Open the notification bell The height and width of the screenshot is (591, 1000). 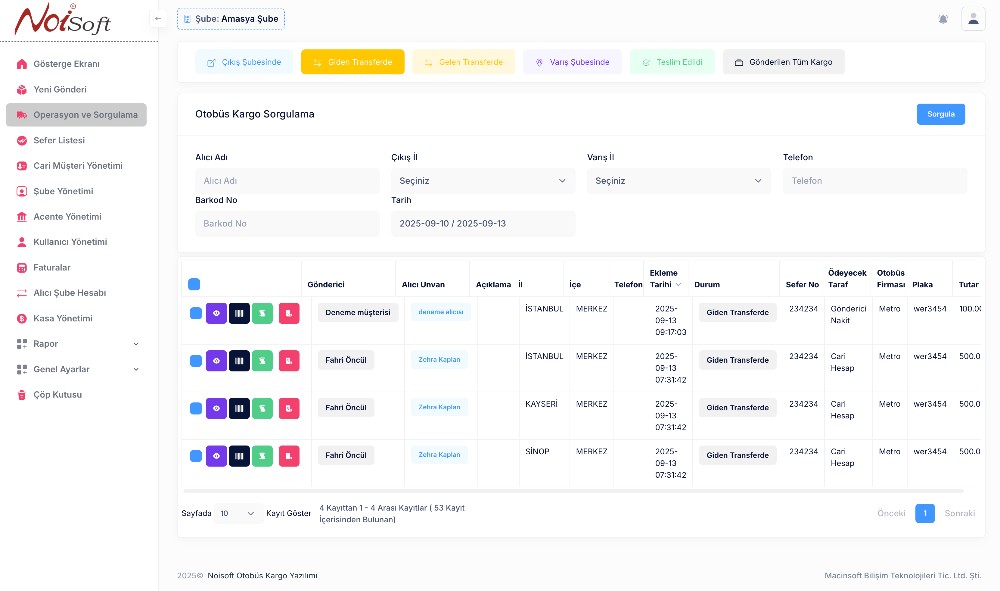click(x=943, y=19)
